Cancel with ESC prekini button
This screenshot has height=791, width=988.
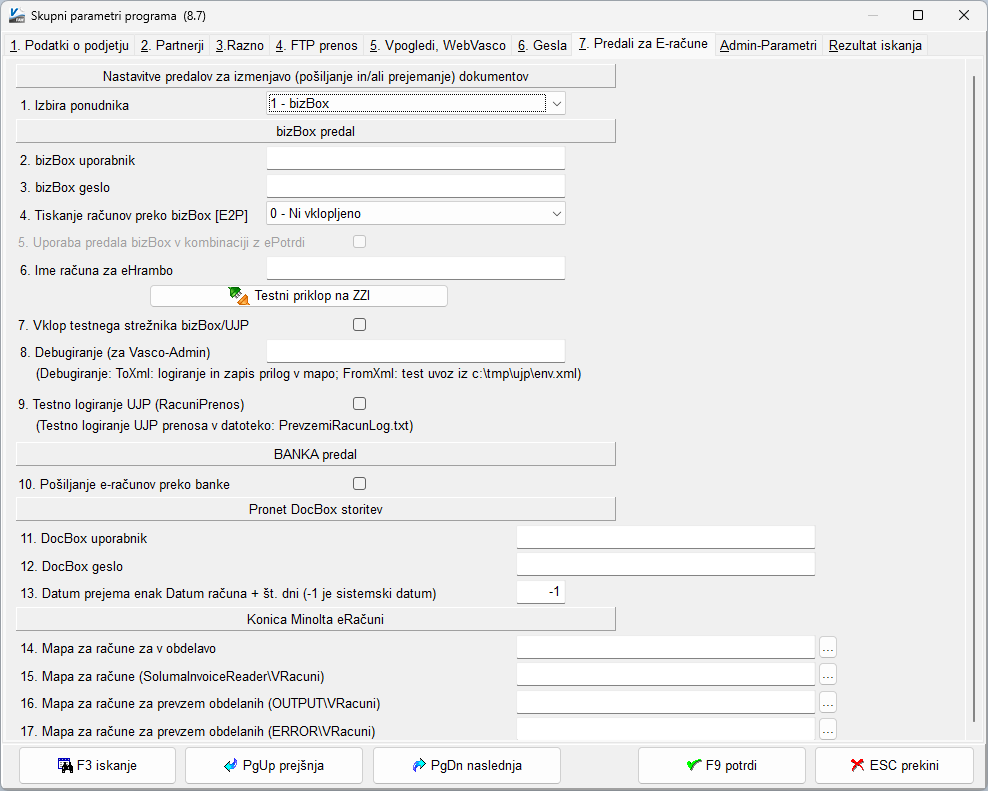click(x=895, y=765)
